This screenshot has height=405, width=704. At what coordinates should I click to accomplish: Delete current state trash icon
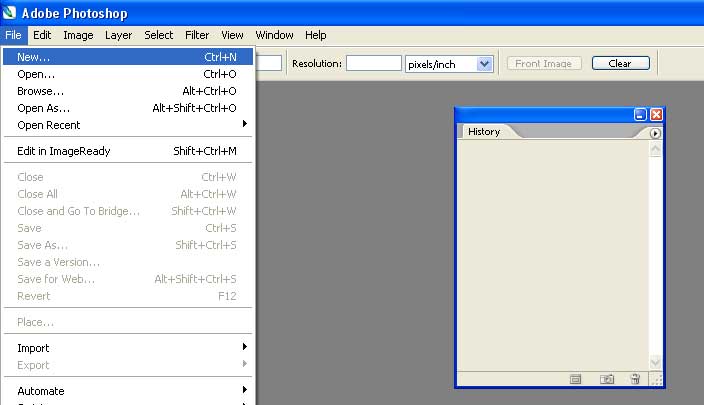click(635, 379)
